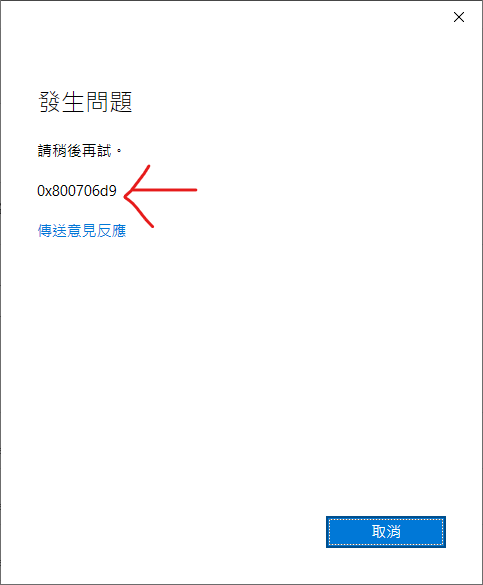Click the X icon at the window corner

459,17
